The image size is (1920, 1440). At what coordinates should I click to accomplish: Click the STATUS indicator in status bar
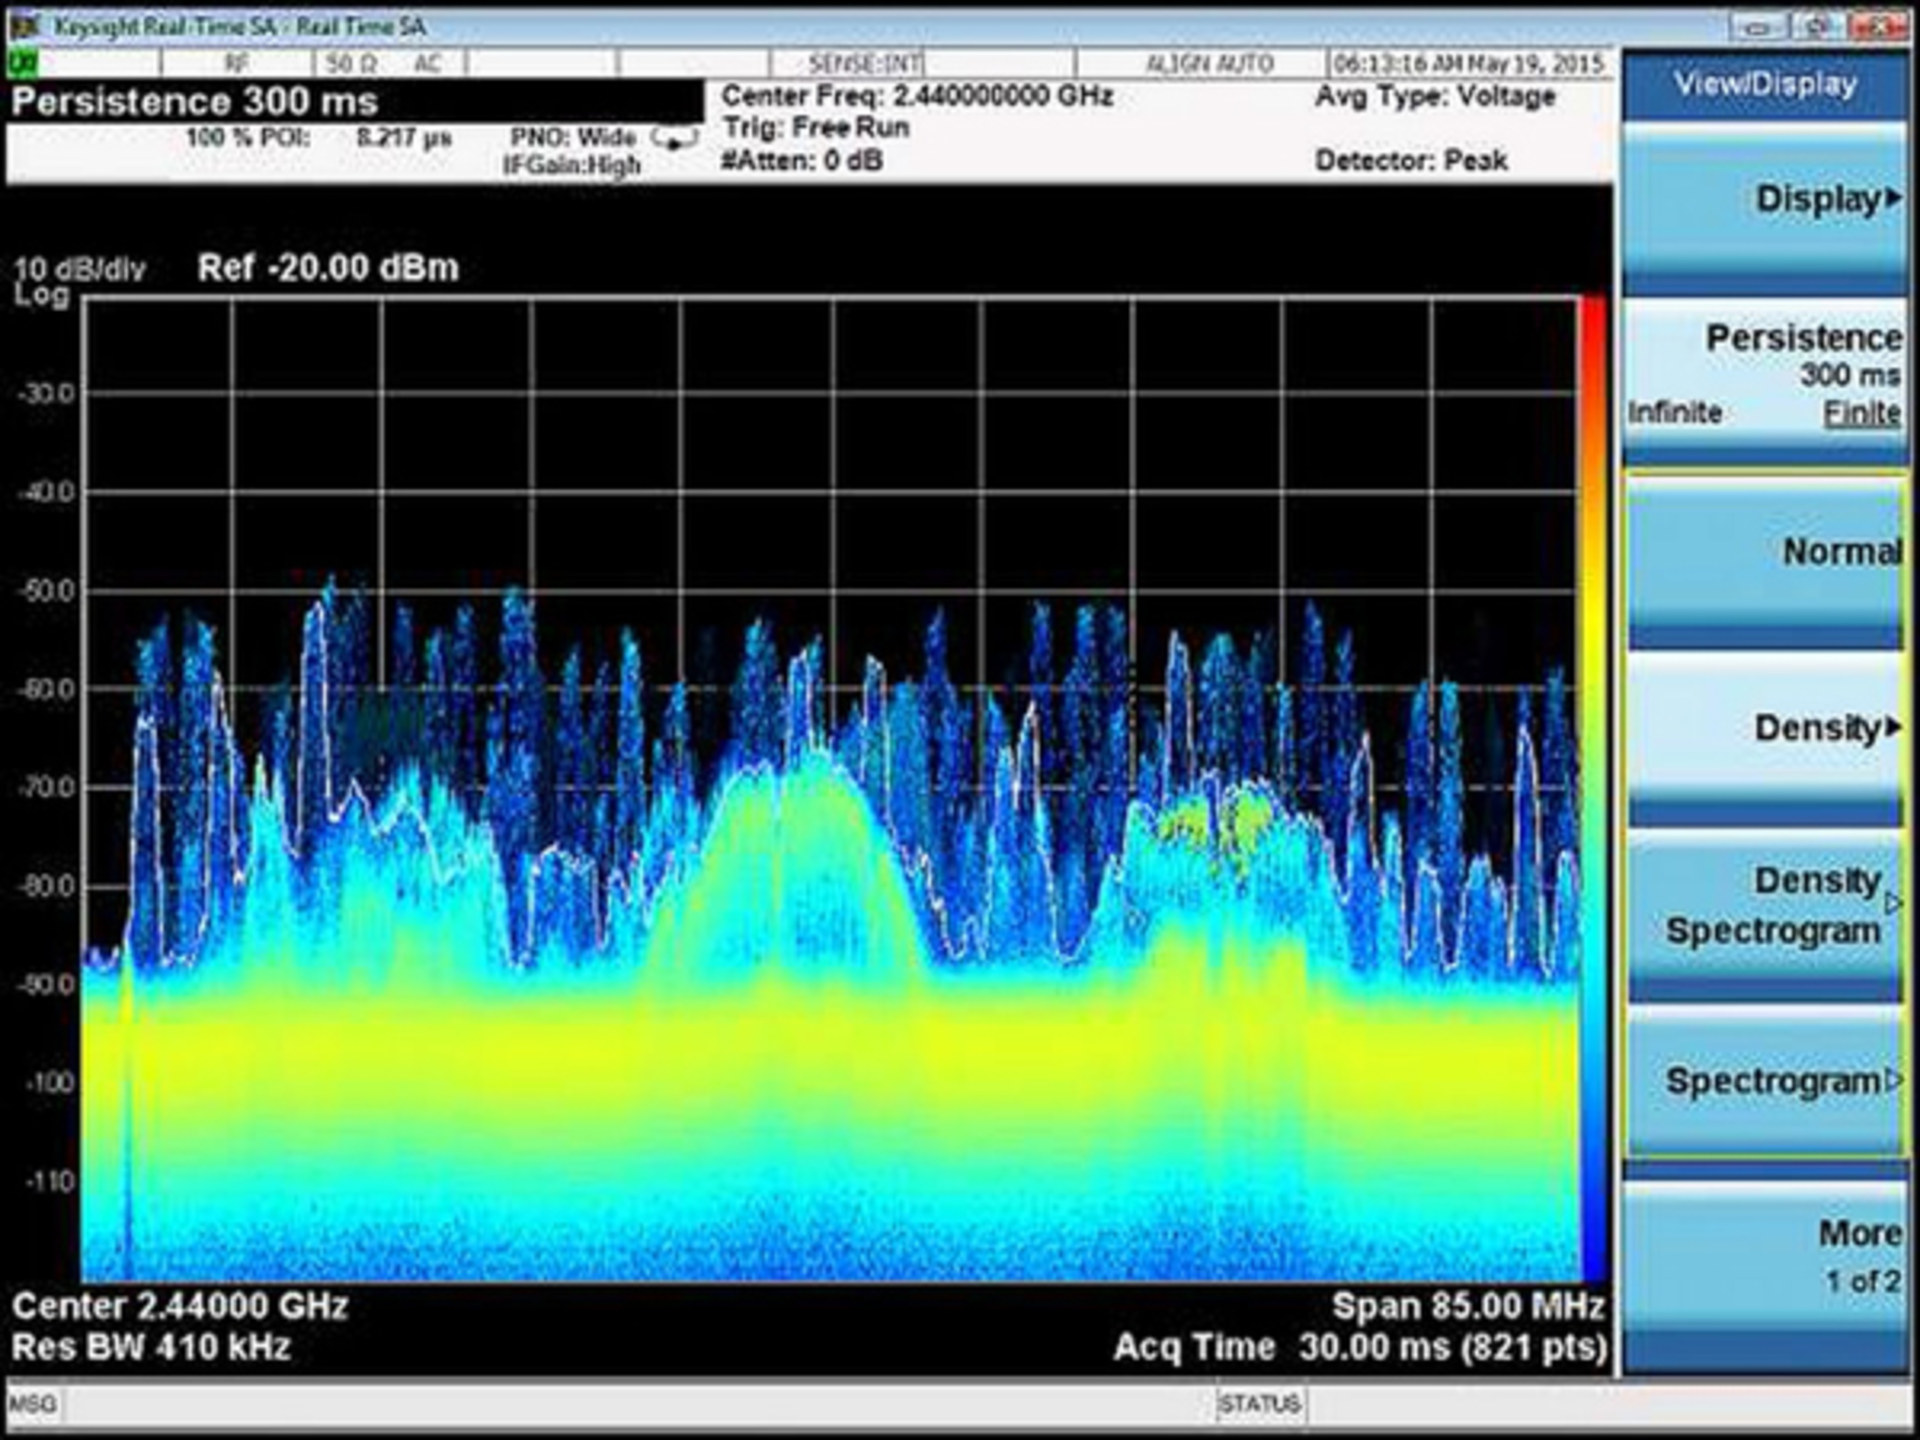click(1259, 1404)
